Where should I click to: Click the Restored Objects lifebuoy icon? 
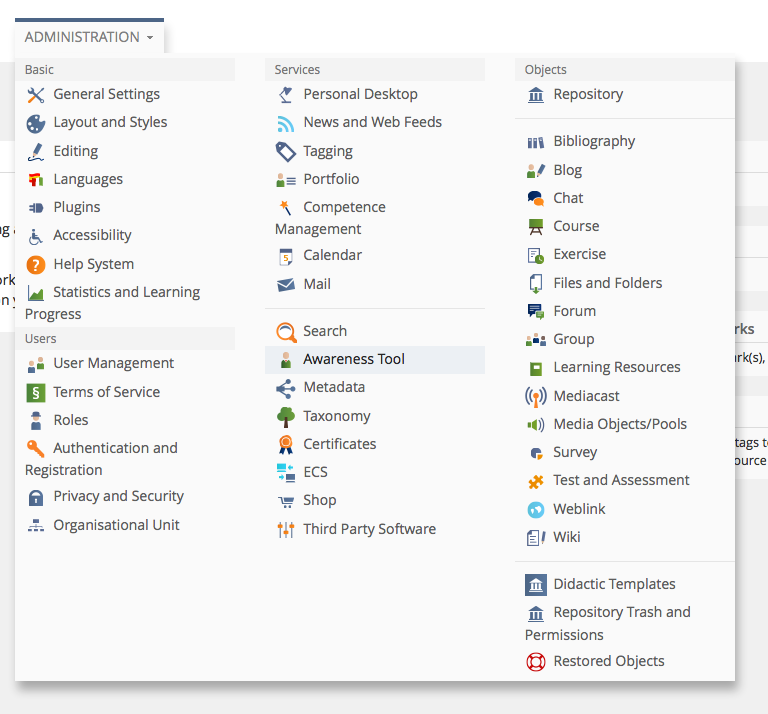[536, 662]
